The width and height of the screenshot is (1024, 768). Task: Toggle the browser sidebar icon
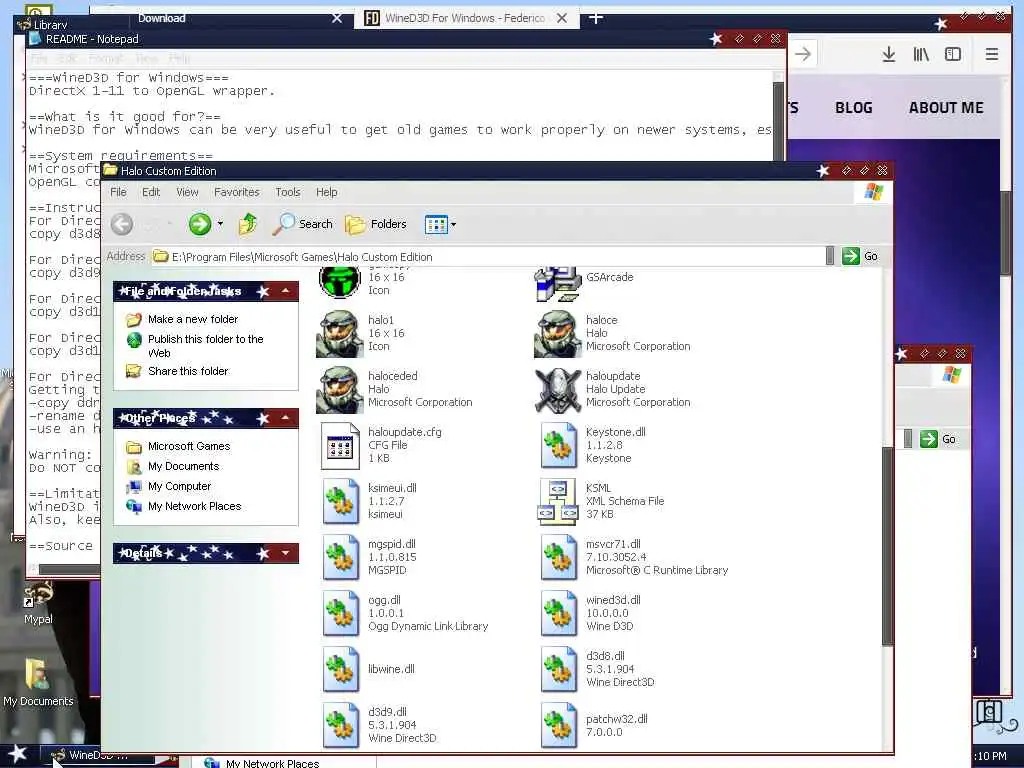tap(953, 54)
